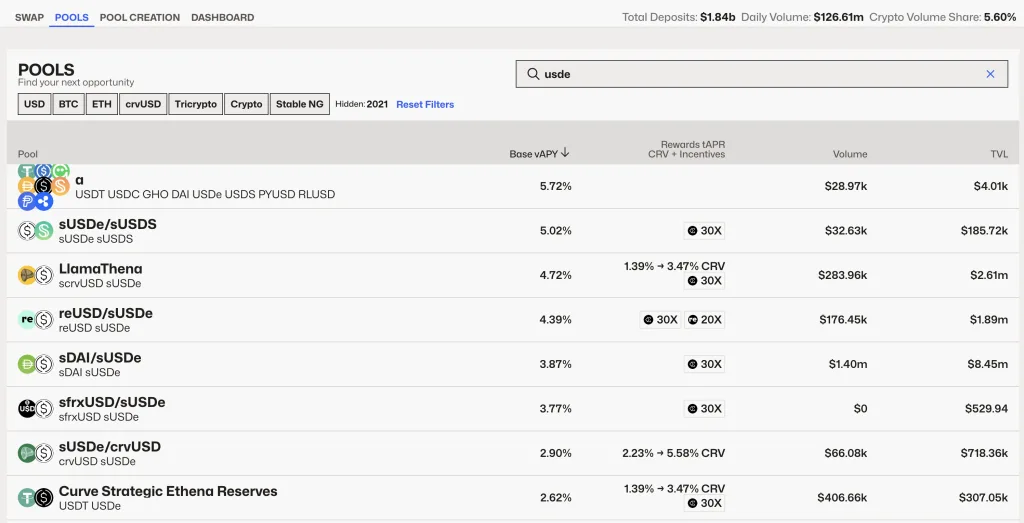Click the 30X badge in LlamaThena row
Image resolution: width=1024 pixels, height=523 pixels.
click(705, 281)
